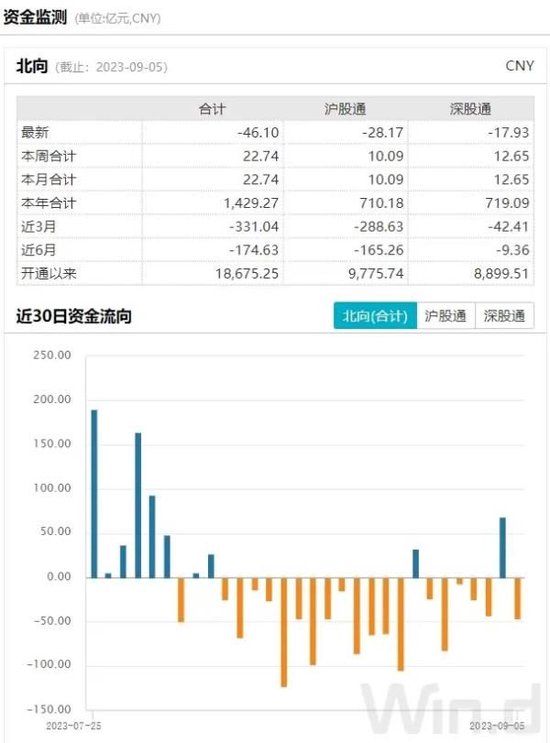Click the -150.00 y-axis label
The image size is (550, 743).
pyautogui.click(x=49, y=709)
